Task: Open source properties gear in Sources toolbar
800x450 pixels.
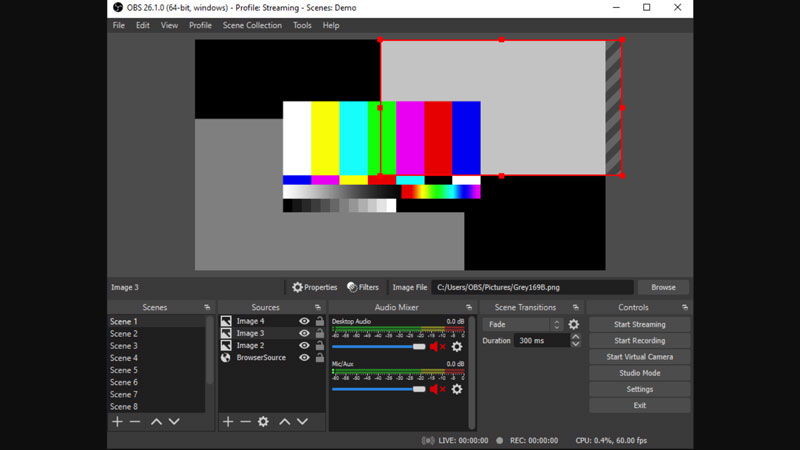Action: click(263, 422)
